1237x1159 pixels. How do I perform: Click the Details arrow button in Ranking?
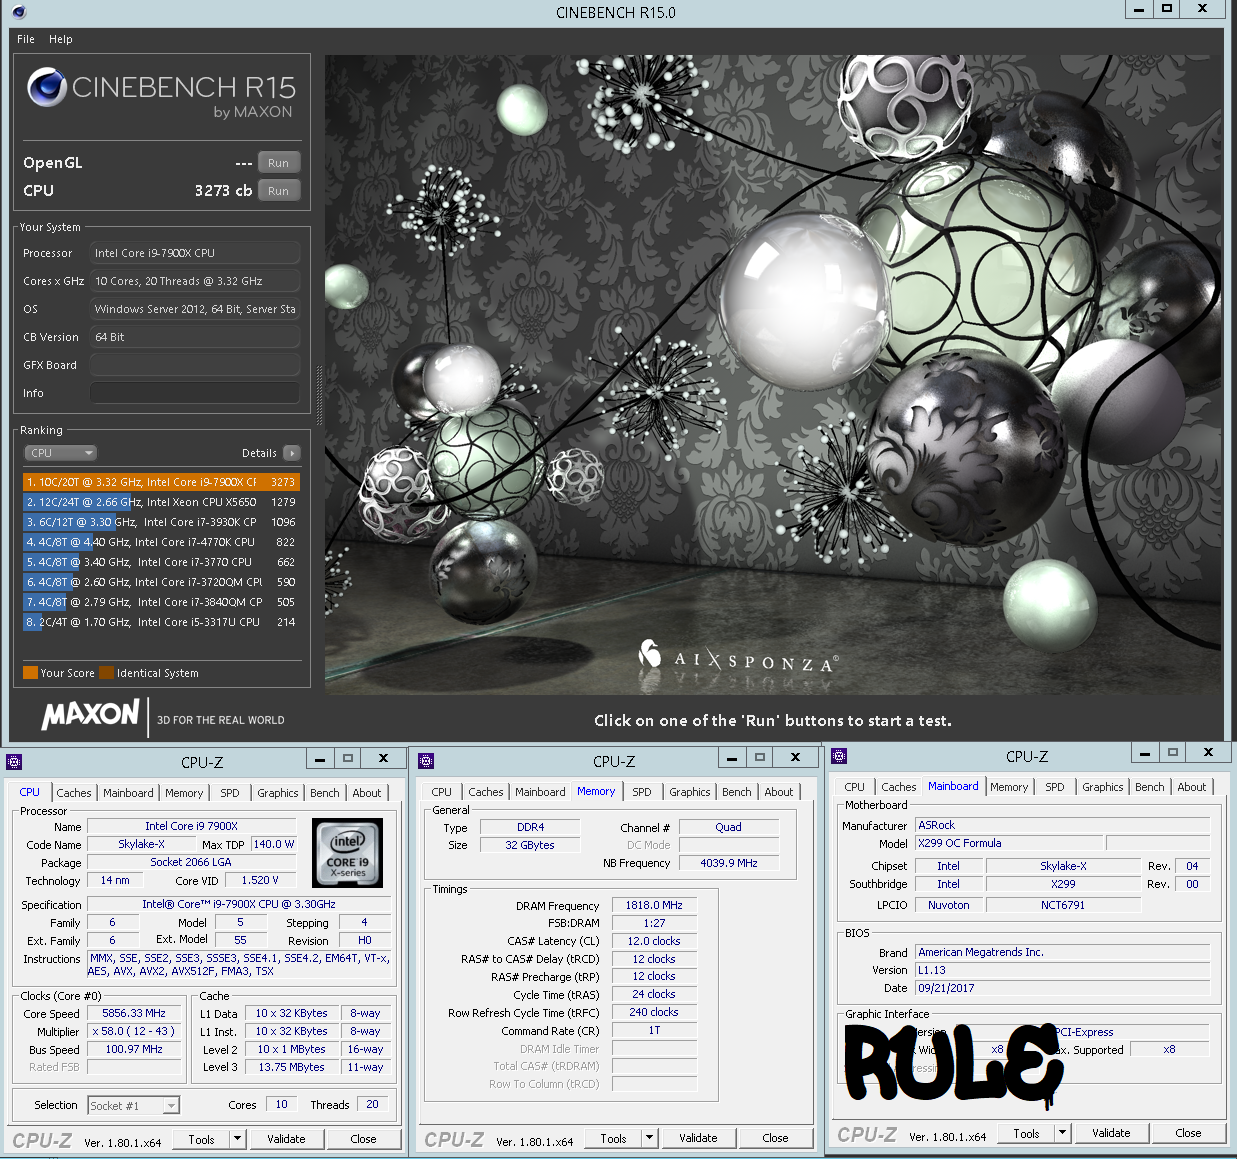(x=292, y=453)
